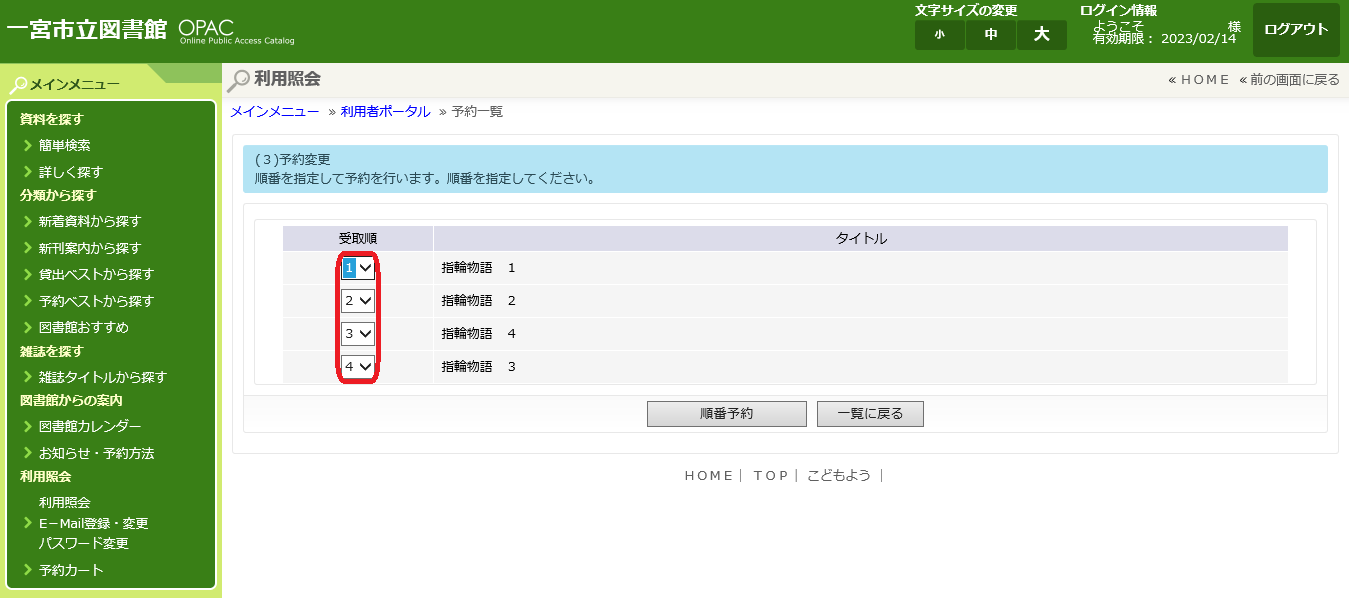The image size is (1349, 598).
Task: Click the footer こどもよう link
Action: [839, 476]
